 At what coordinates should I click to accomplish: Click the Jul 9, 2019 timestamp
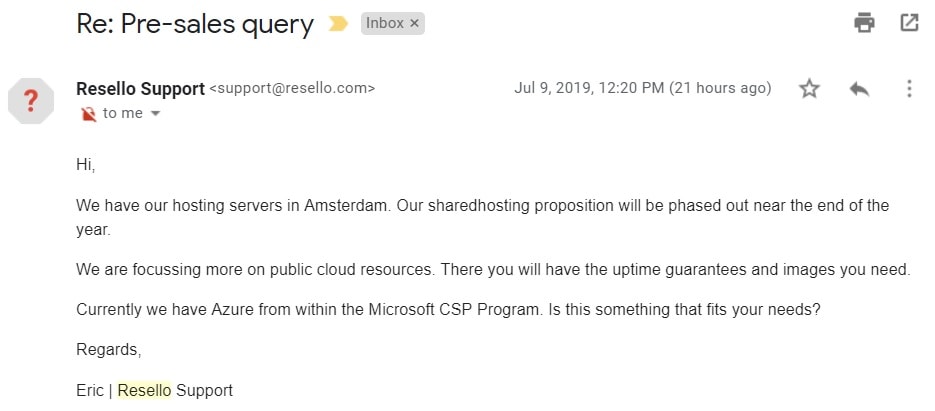(643, 88)
